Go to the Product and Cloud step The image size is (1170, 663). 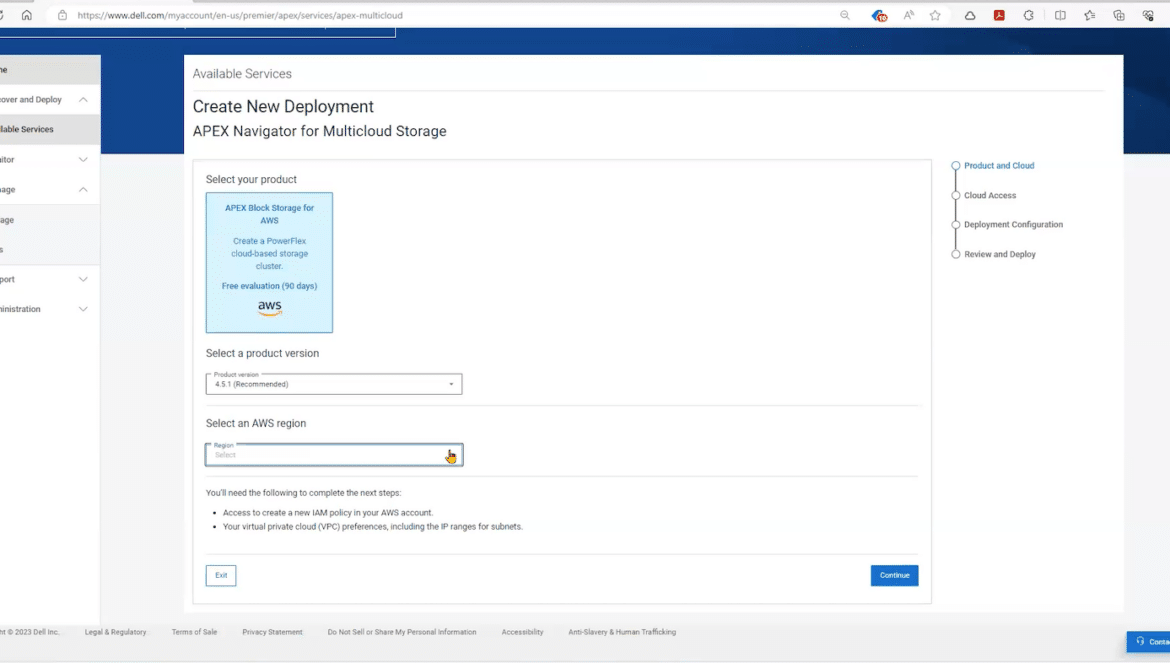(998, 166)
